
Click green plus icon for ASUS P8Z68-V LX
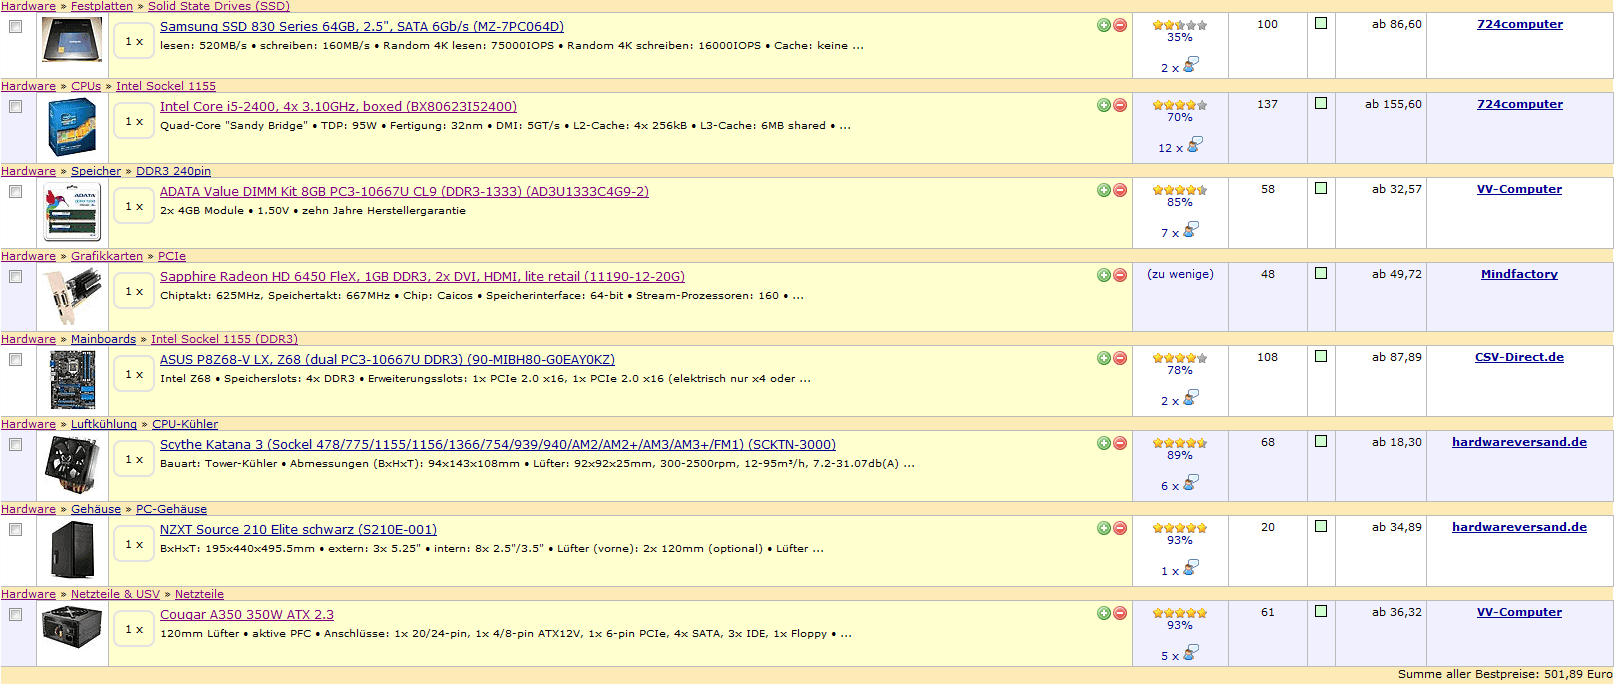1104,358
